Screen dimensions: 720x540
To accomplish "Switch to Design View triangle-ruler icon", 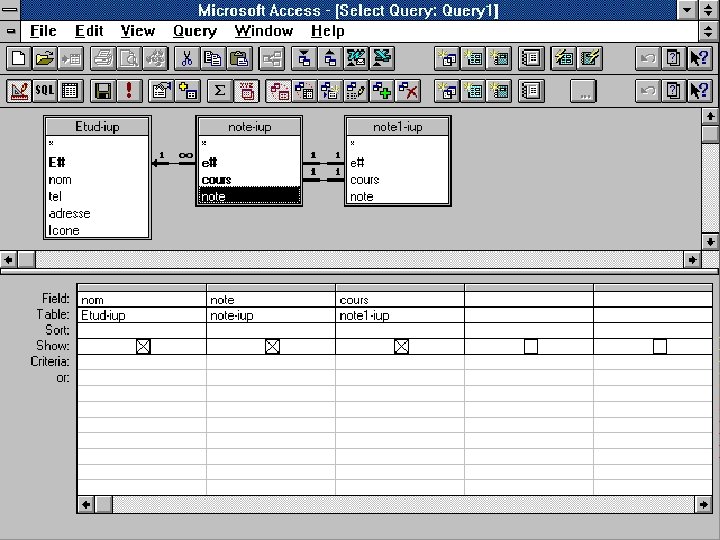I will pyautogui.click(x=19, y=91).
